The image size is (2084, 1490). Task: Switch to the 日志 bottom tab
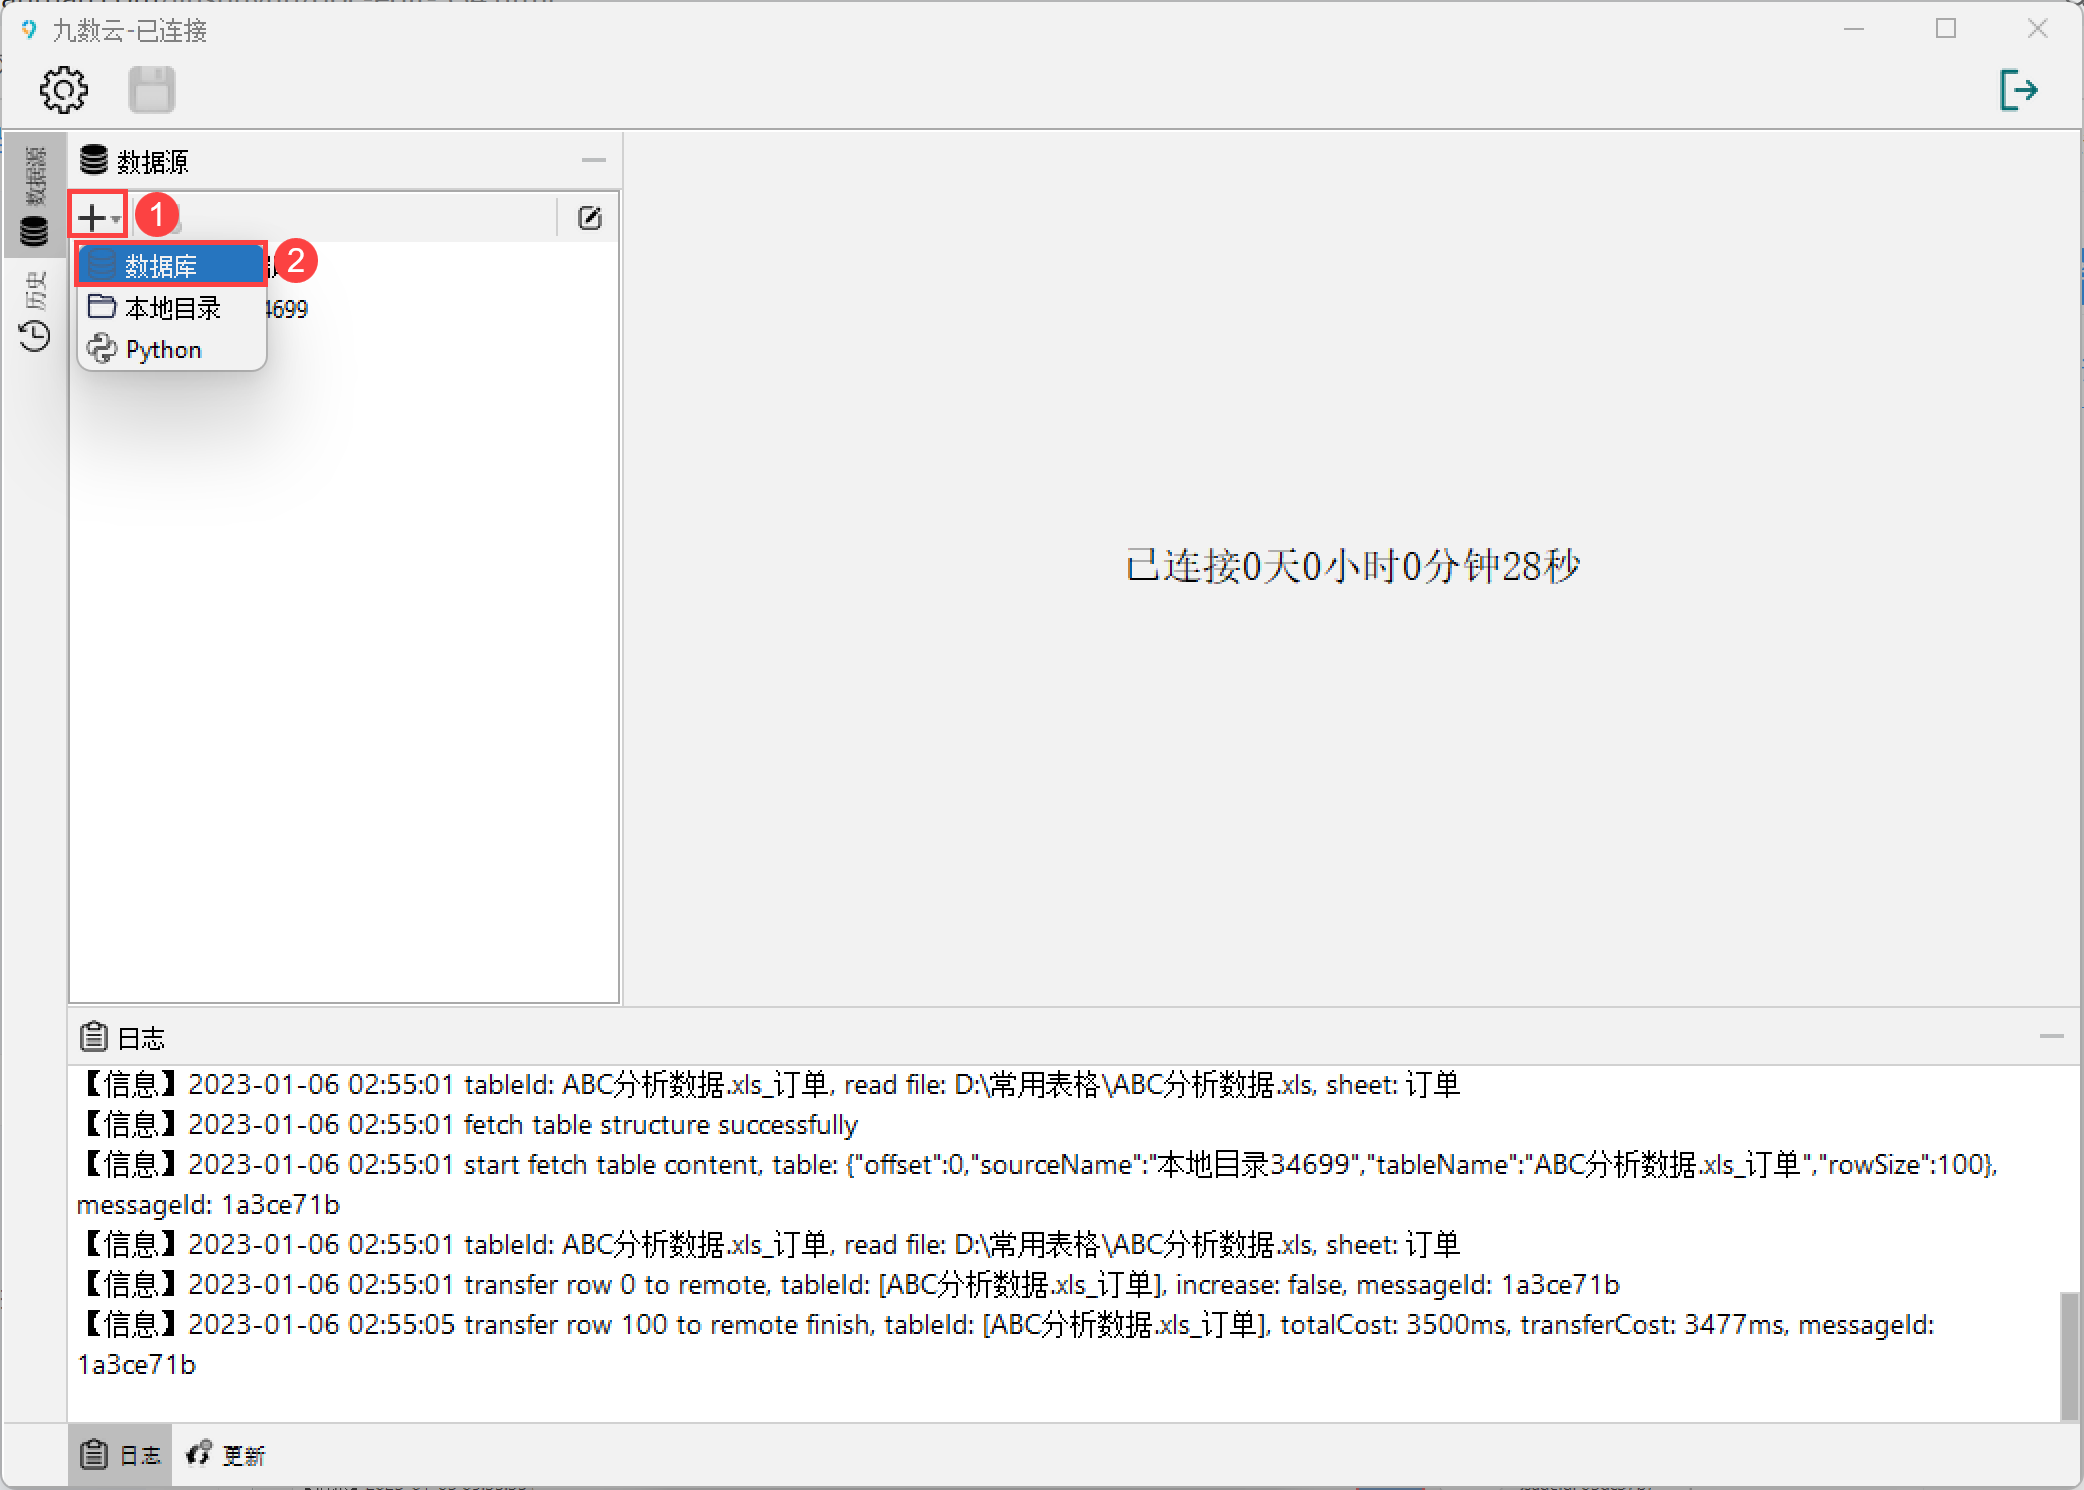click(x=120, y=1455)
